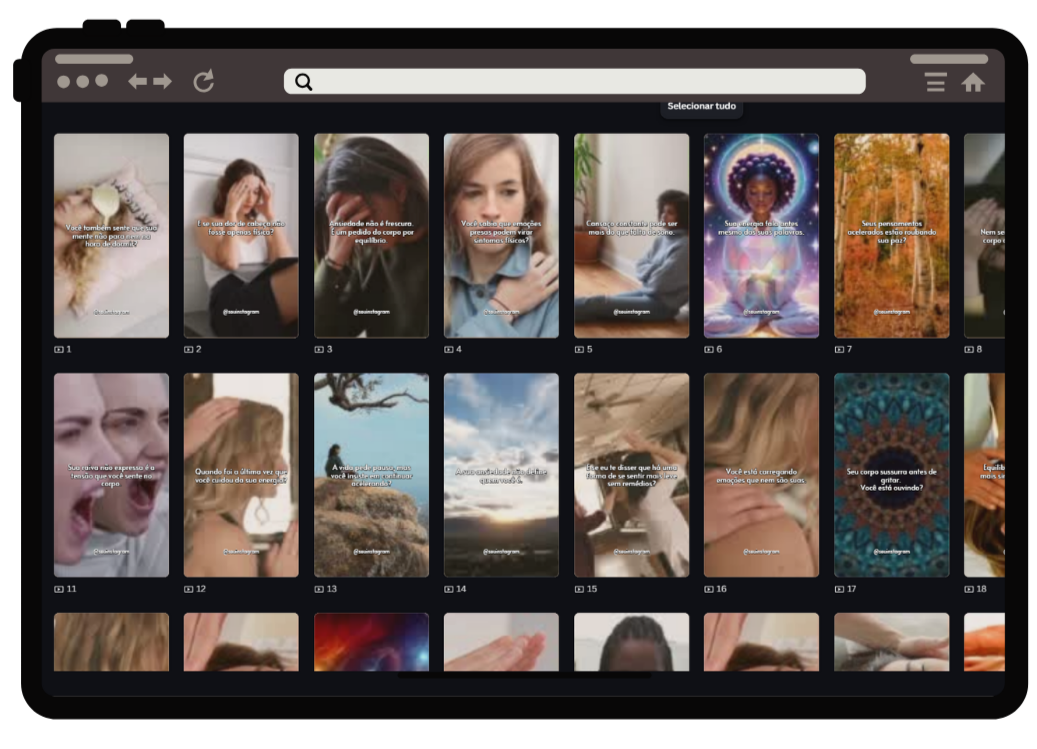Open thumbnail 13 person on rock cliff
The height and width of the screenshot is (749, 1037).
point(371,475)
